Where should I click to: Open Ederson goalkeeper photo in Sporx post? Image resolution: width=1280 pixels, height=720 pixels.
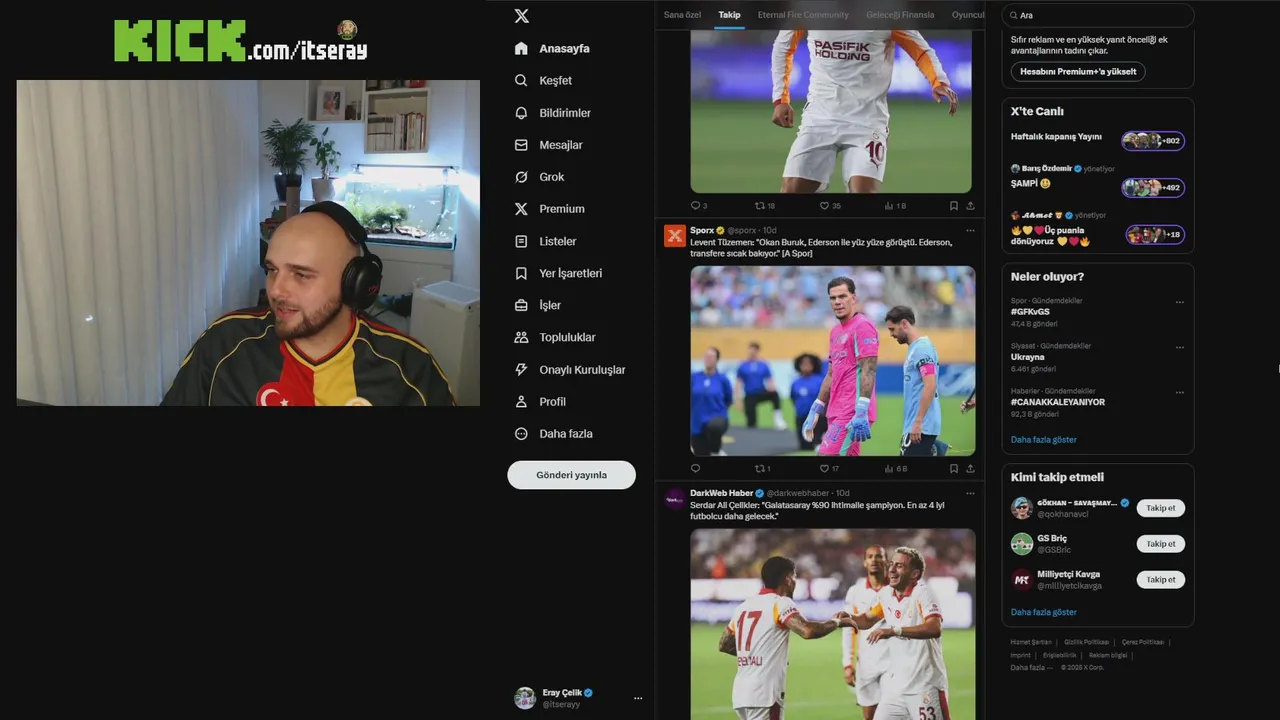[x=832, y=361]
